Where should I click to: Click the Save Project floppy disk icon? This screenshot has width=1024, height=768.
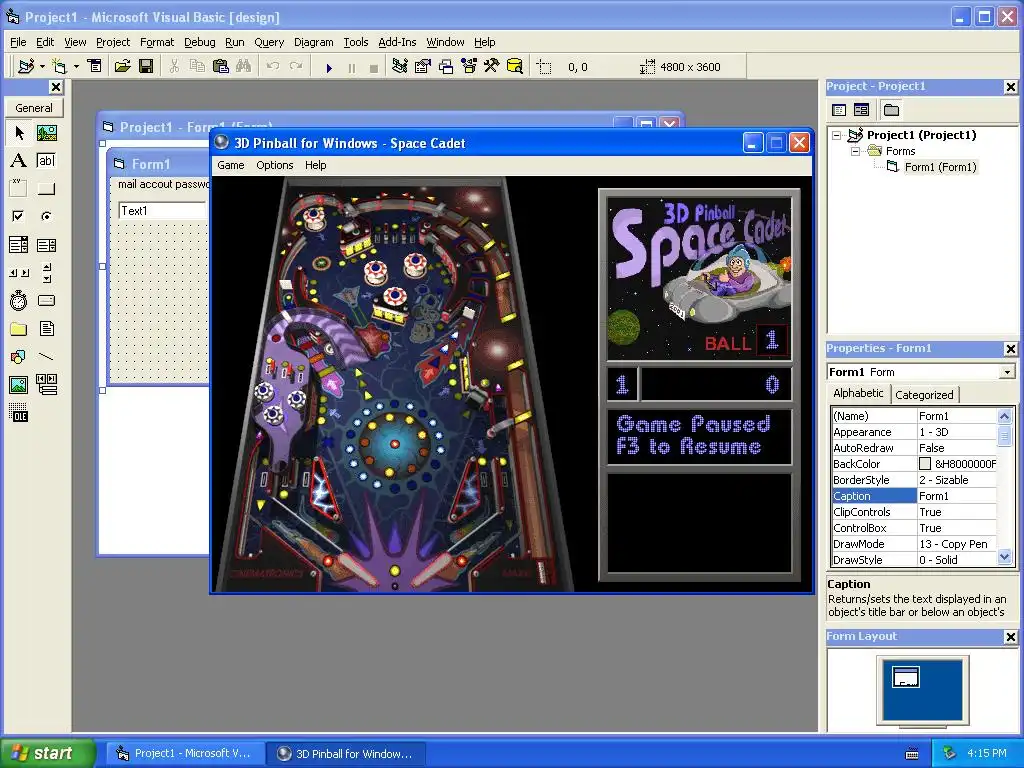click(x=146, y=66)
